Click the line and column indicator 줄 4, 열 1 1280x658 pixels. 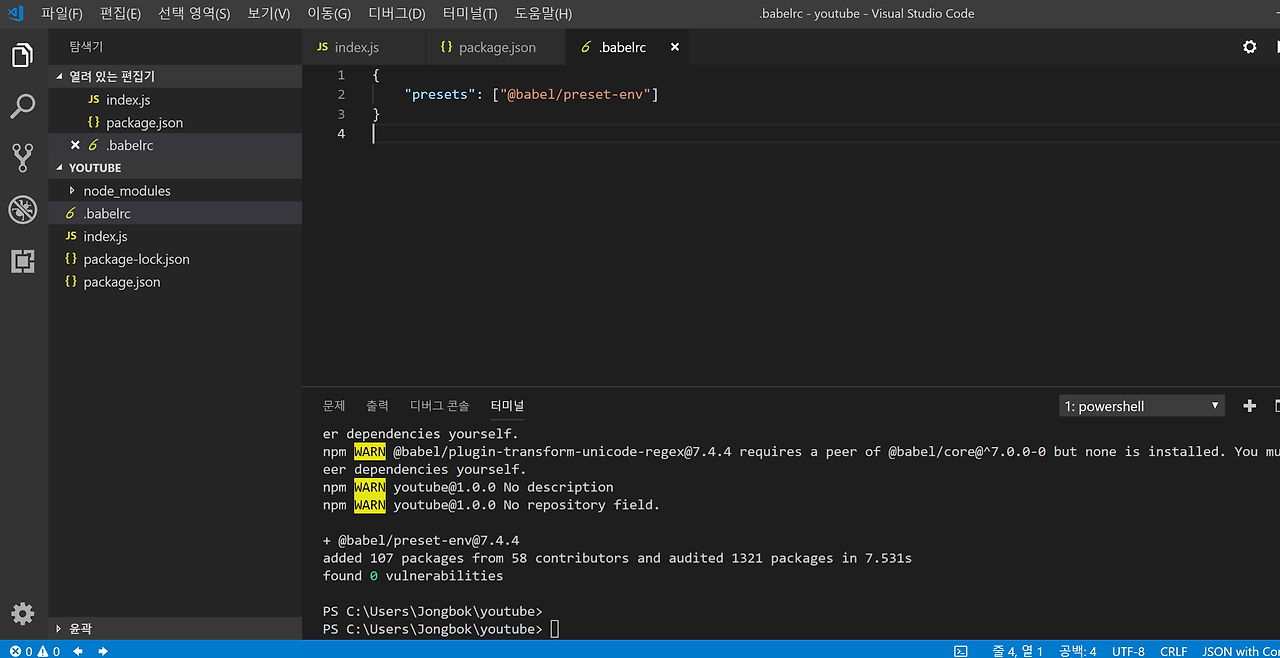coord(1017,651)
